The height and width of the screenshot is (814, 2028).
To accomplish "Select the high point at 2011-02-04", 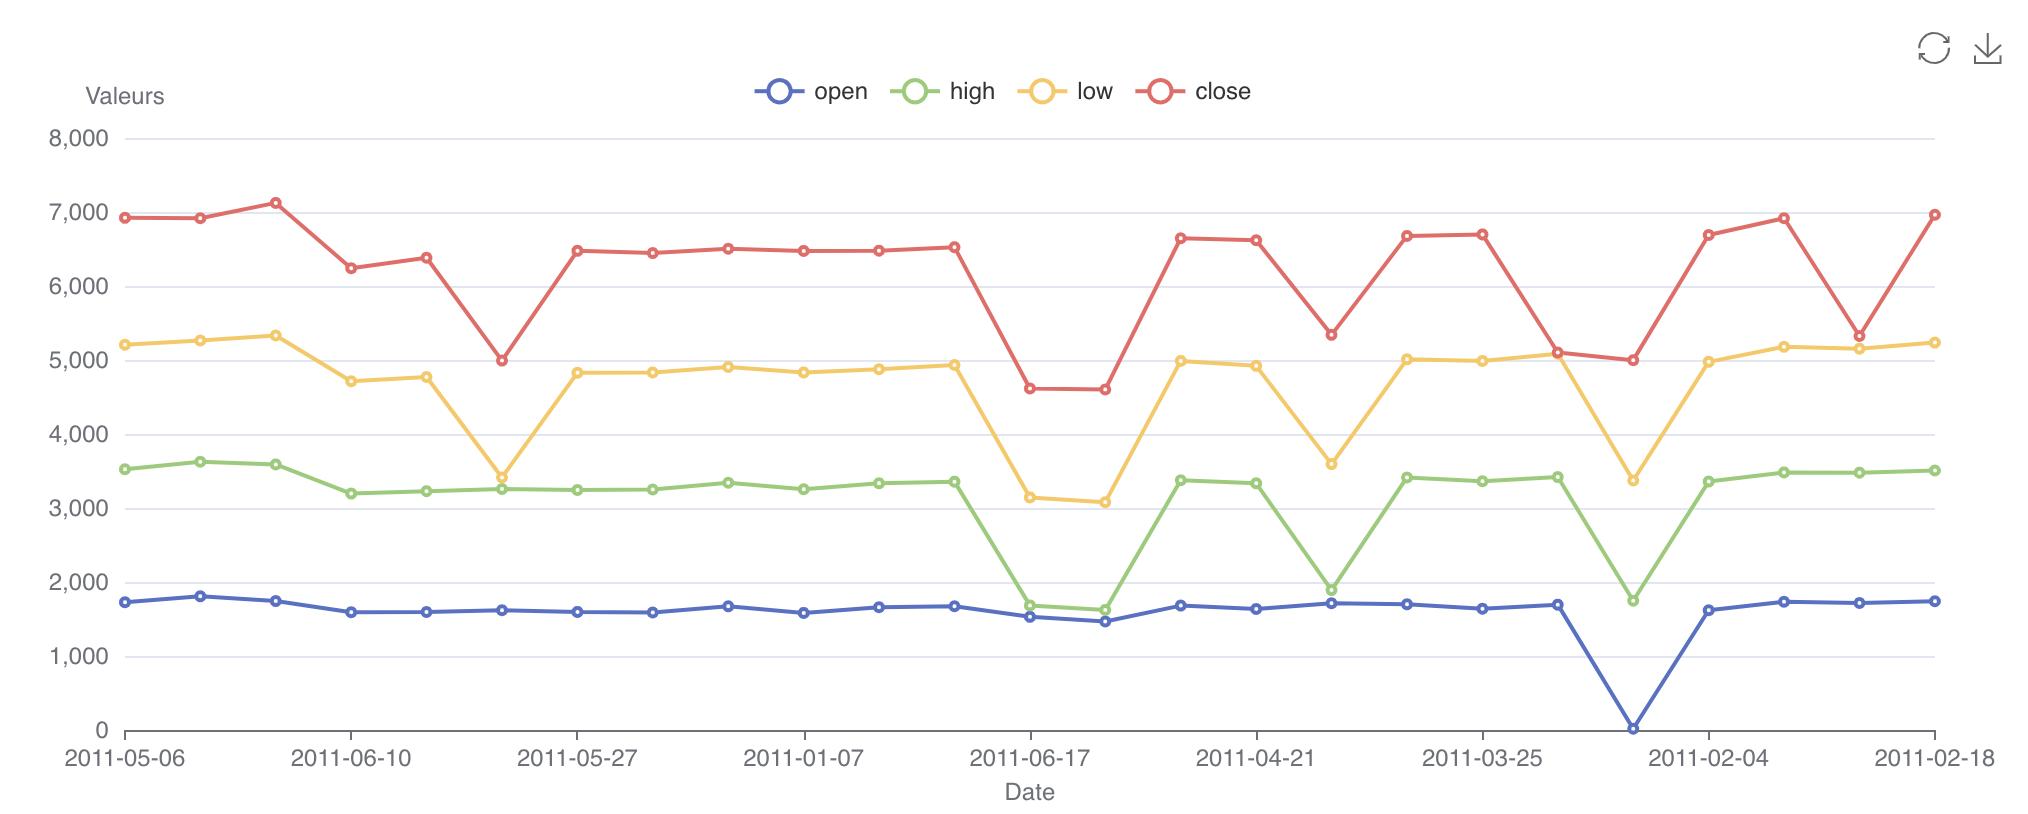I will [x=1708, y=482].
